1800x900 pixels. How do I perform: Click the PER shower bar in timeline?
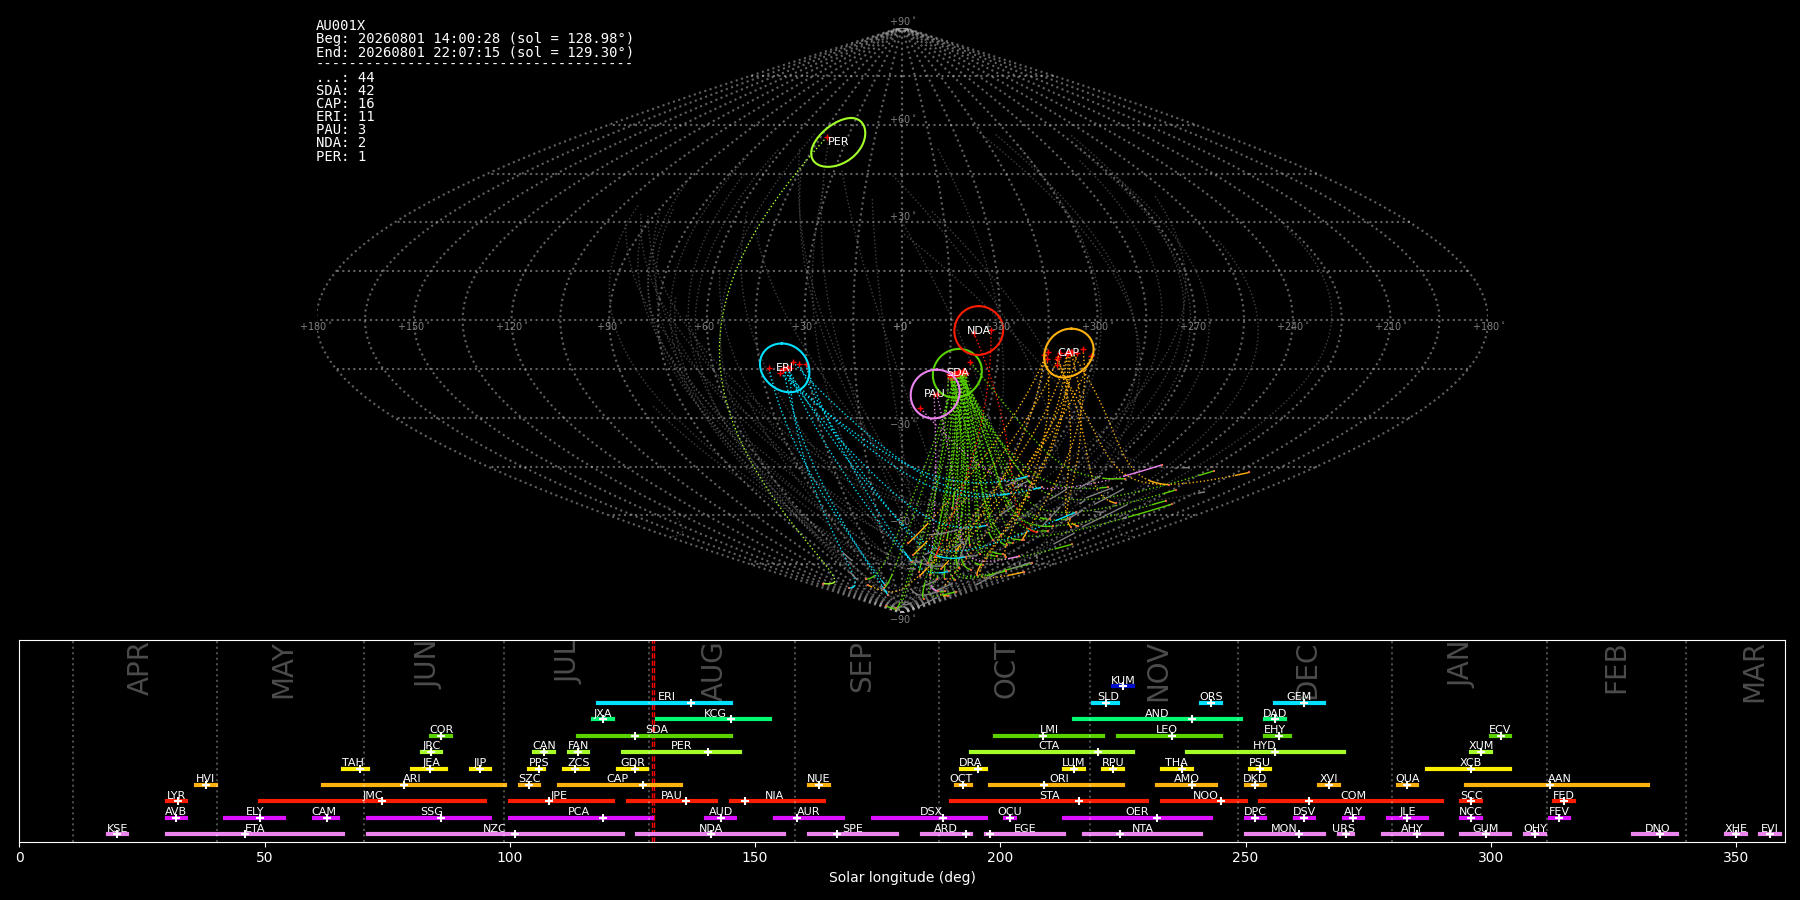681,752
